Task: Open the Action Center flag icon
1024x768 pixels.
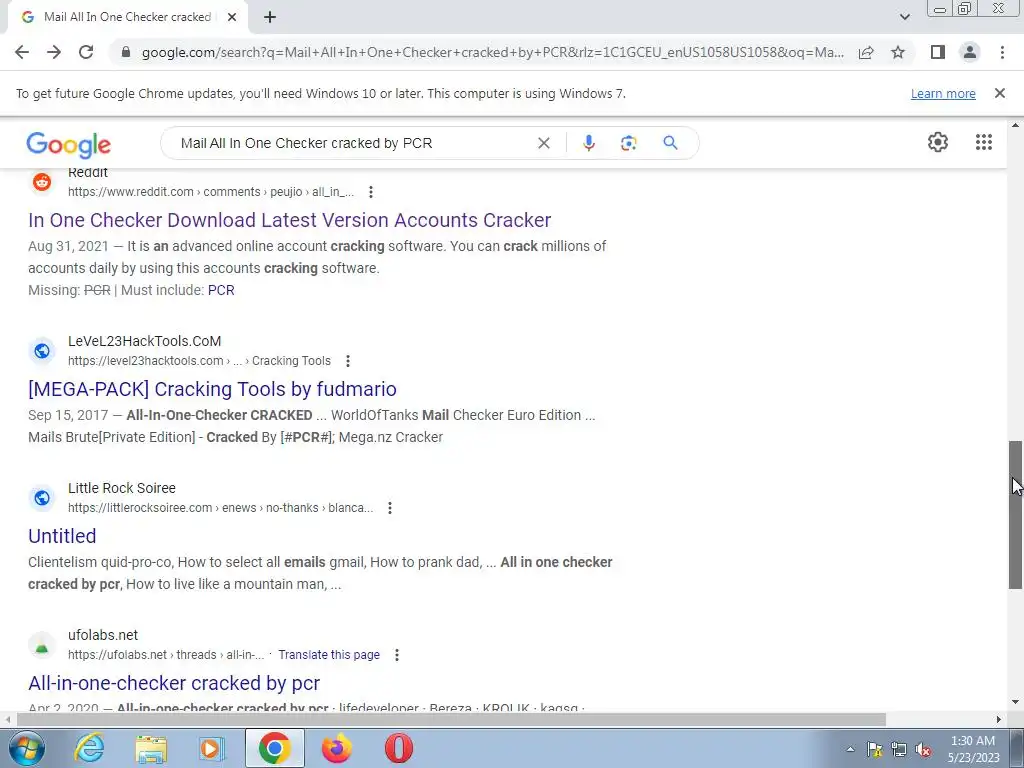Action: [x=874, y=749]
